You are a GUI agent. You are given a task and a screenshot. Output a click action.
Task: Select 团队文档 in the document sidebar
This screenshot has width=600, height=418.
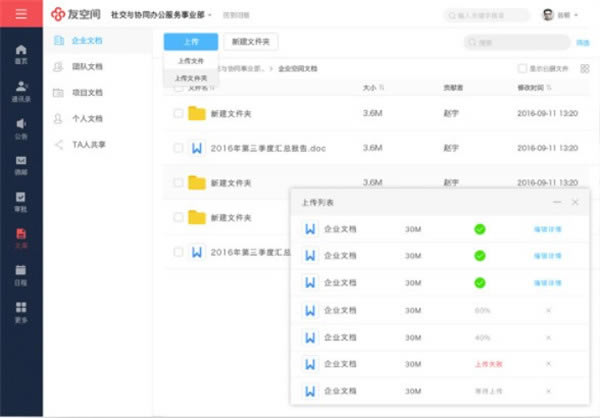click(86, 66)
